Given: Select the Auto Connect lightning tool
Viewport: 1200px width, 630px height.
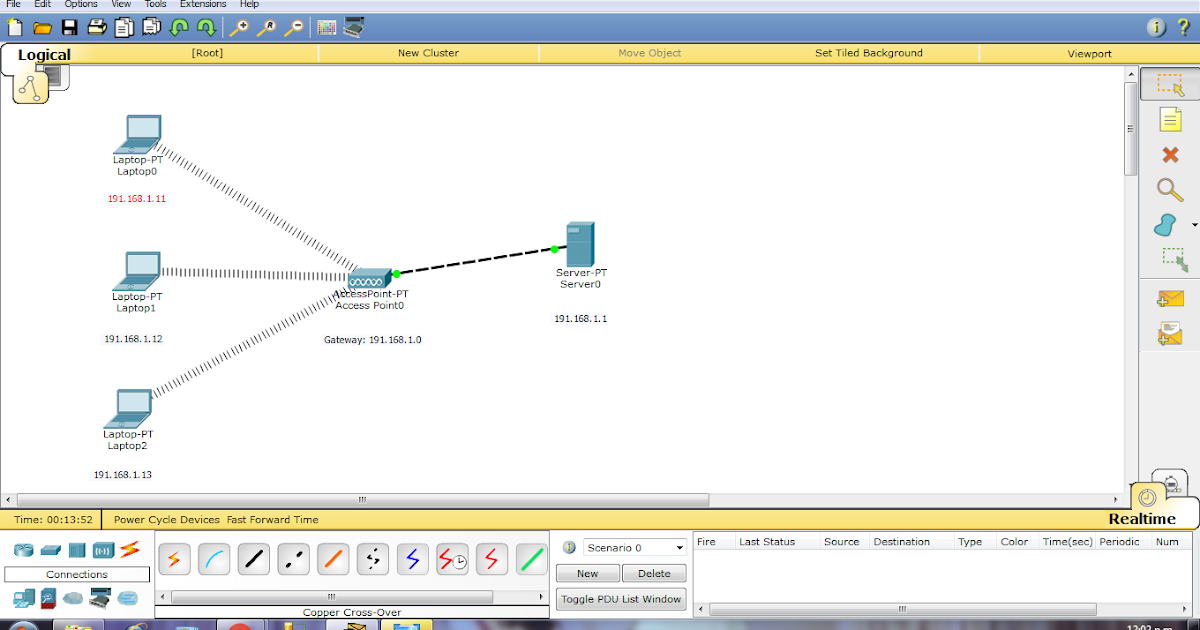Looking at the screenshot, I should click(175, 559).
